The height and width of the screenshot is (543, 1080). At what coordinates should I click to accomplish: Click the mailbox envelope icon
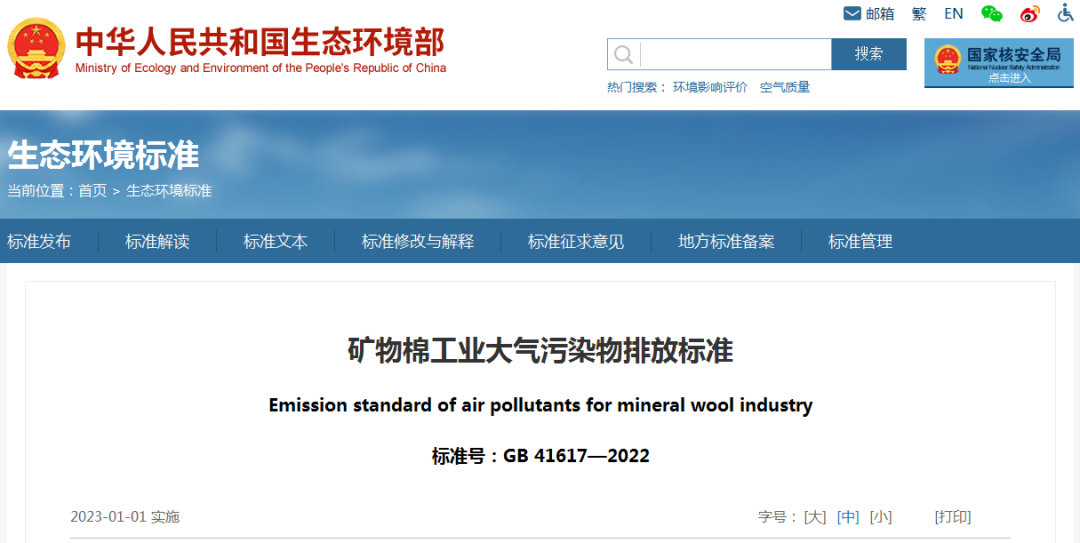(x=852, y=13)
